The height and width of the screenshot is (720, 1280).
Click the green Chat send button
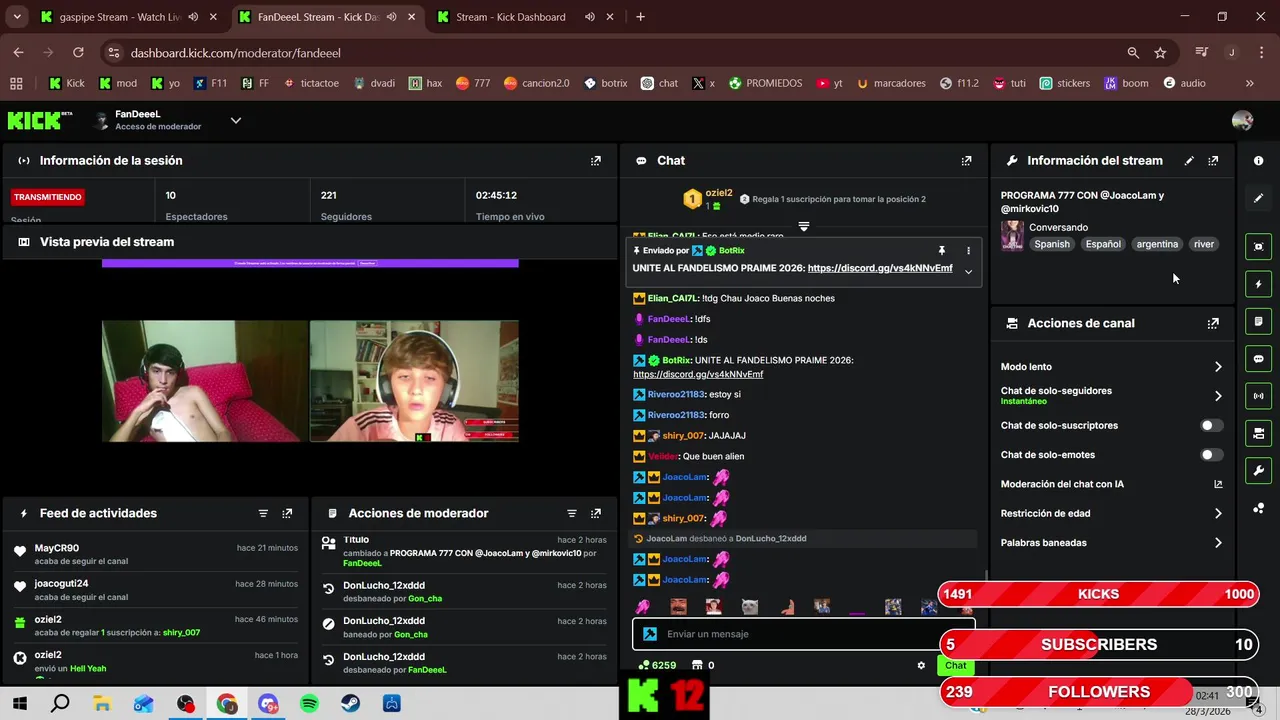click(x=955, y=666)
